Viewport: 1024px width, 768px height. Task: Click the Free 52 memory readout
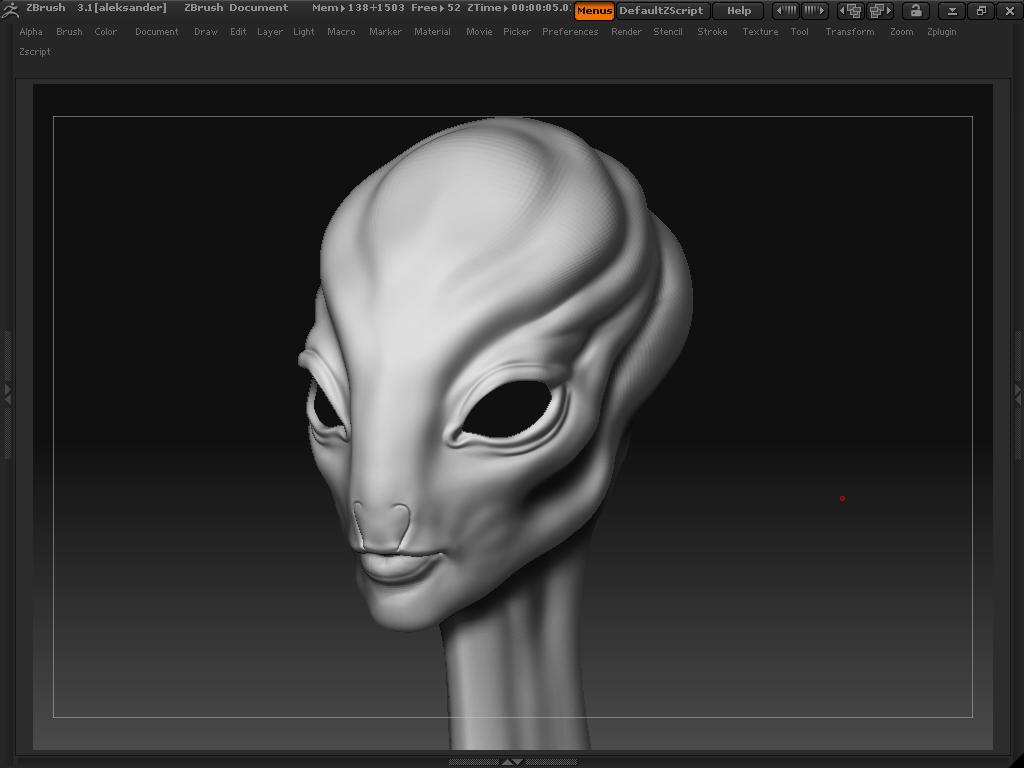pos(436,8)
